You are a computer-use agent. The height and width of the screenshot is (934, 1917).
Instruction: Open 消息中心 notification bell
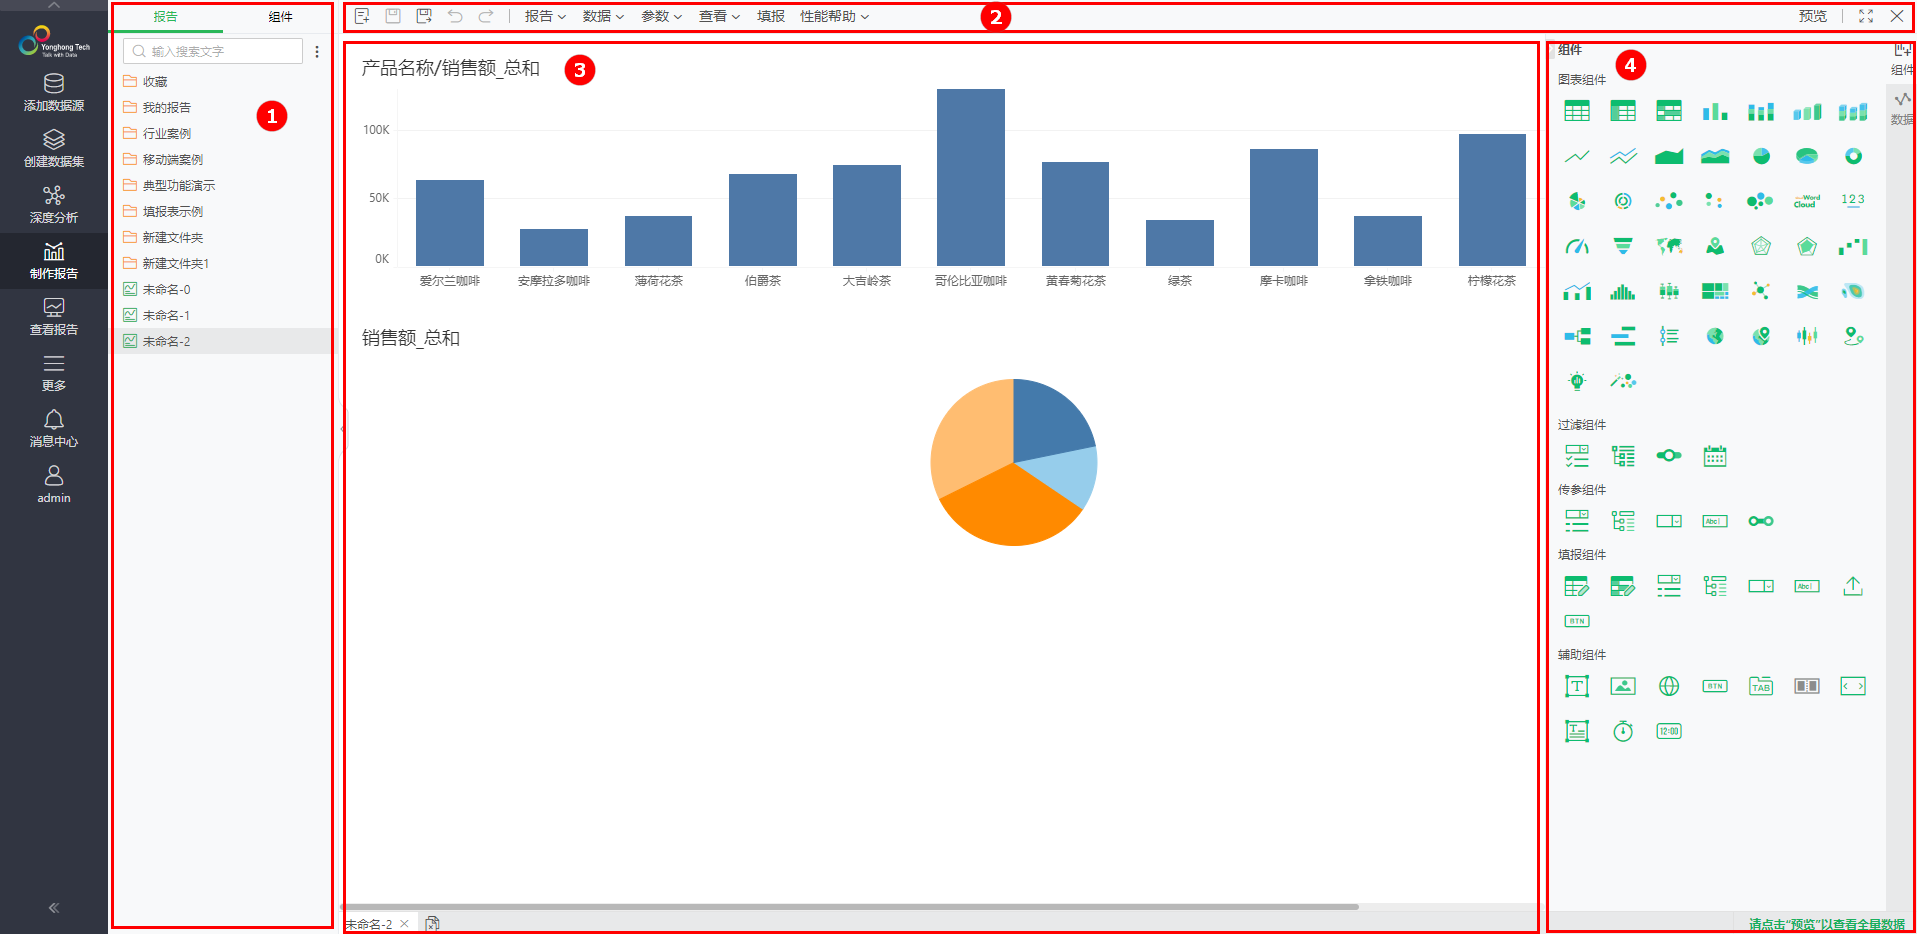point(54,428)
